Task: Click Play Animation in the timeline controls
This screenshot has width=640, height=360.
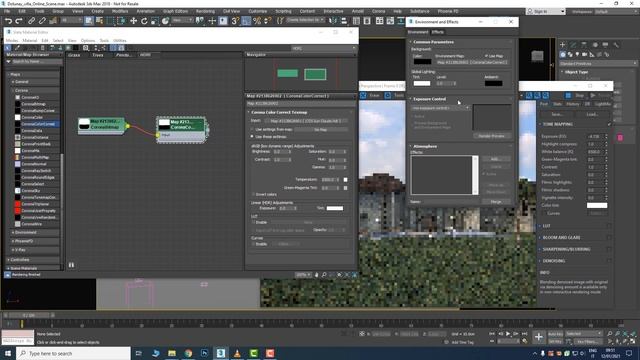Action: [x=508, y=334]
